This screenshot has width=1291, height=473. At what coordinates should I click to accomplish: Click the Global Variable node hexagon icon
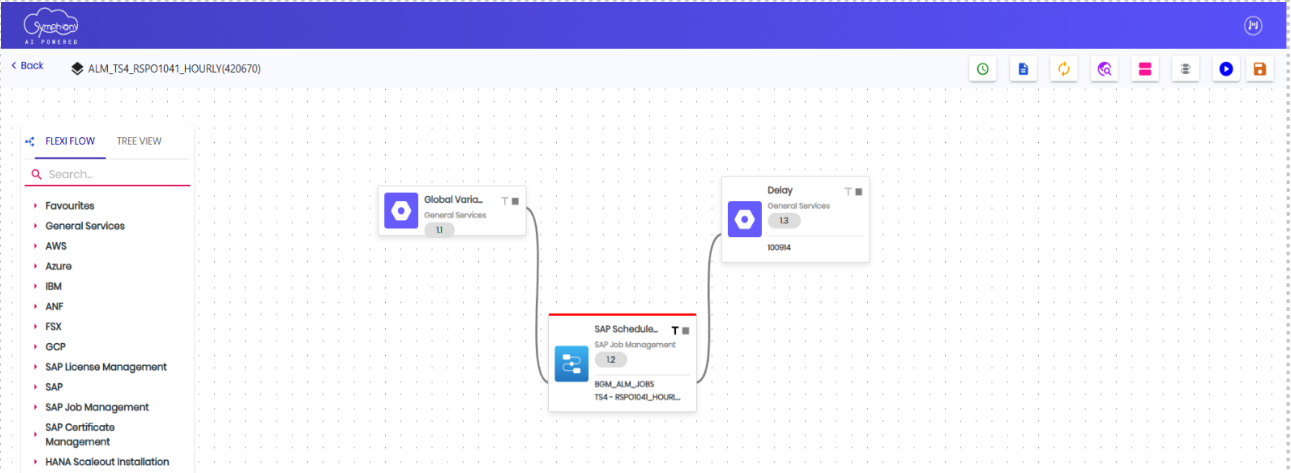click(401, 211)
